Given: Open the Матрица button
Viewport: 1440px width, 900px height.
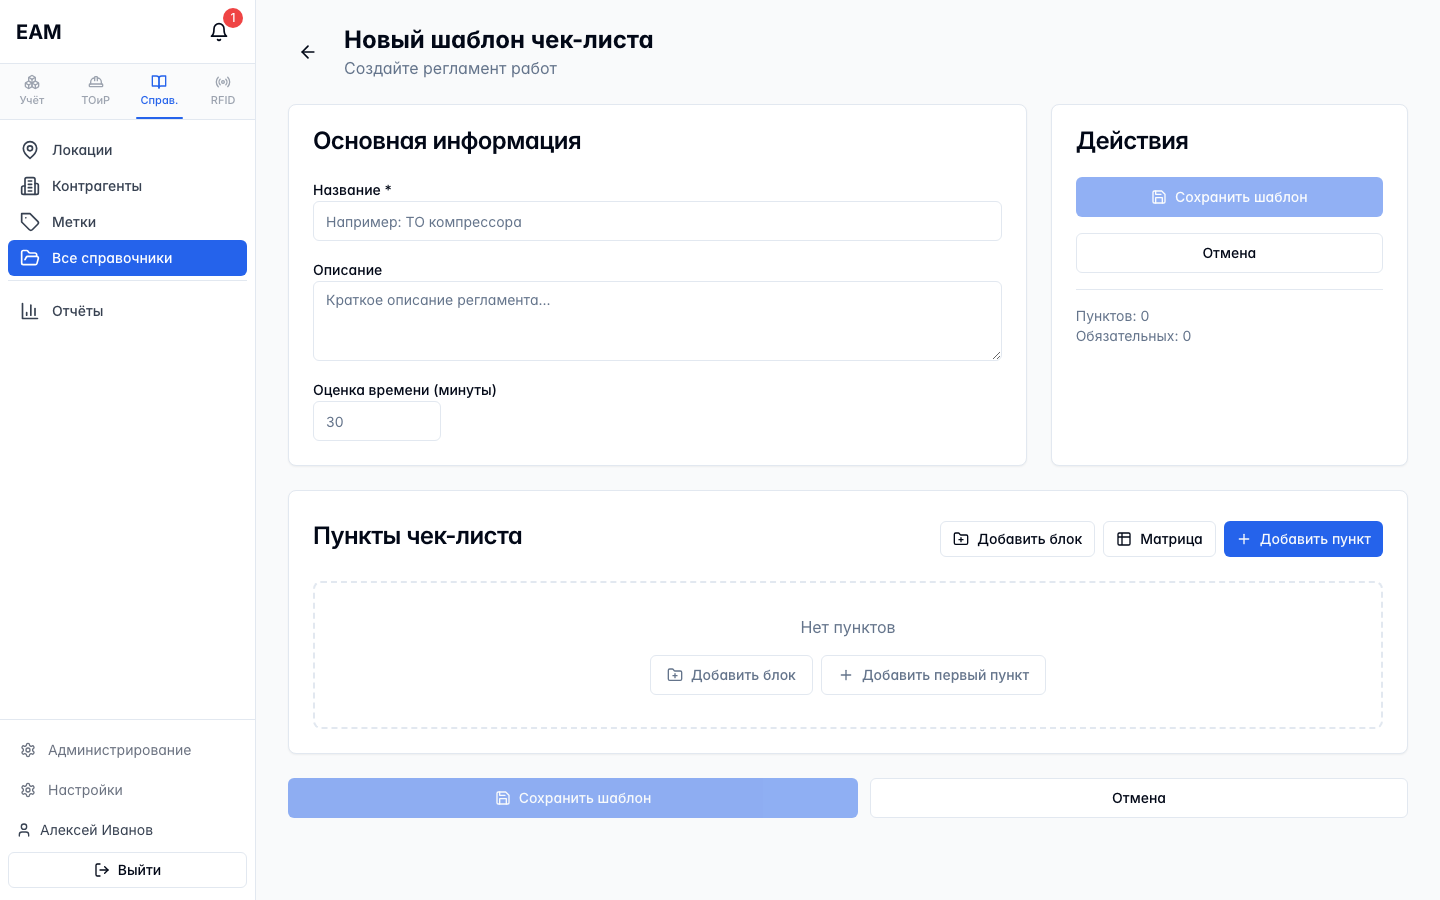Looking at the screenshot, I should click(x=1159, y=539).
